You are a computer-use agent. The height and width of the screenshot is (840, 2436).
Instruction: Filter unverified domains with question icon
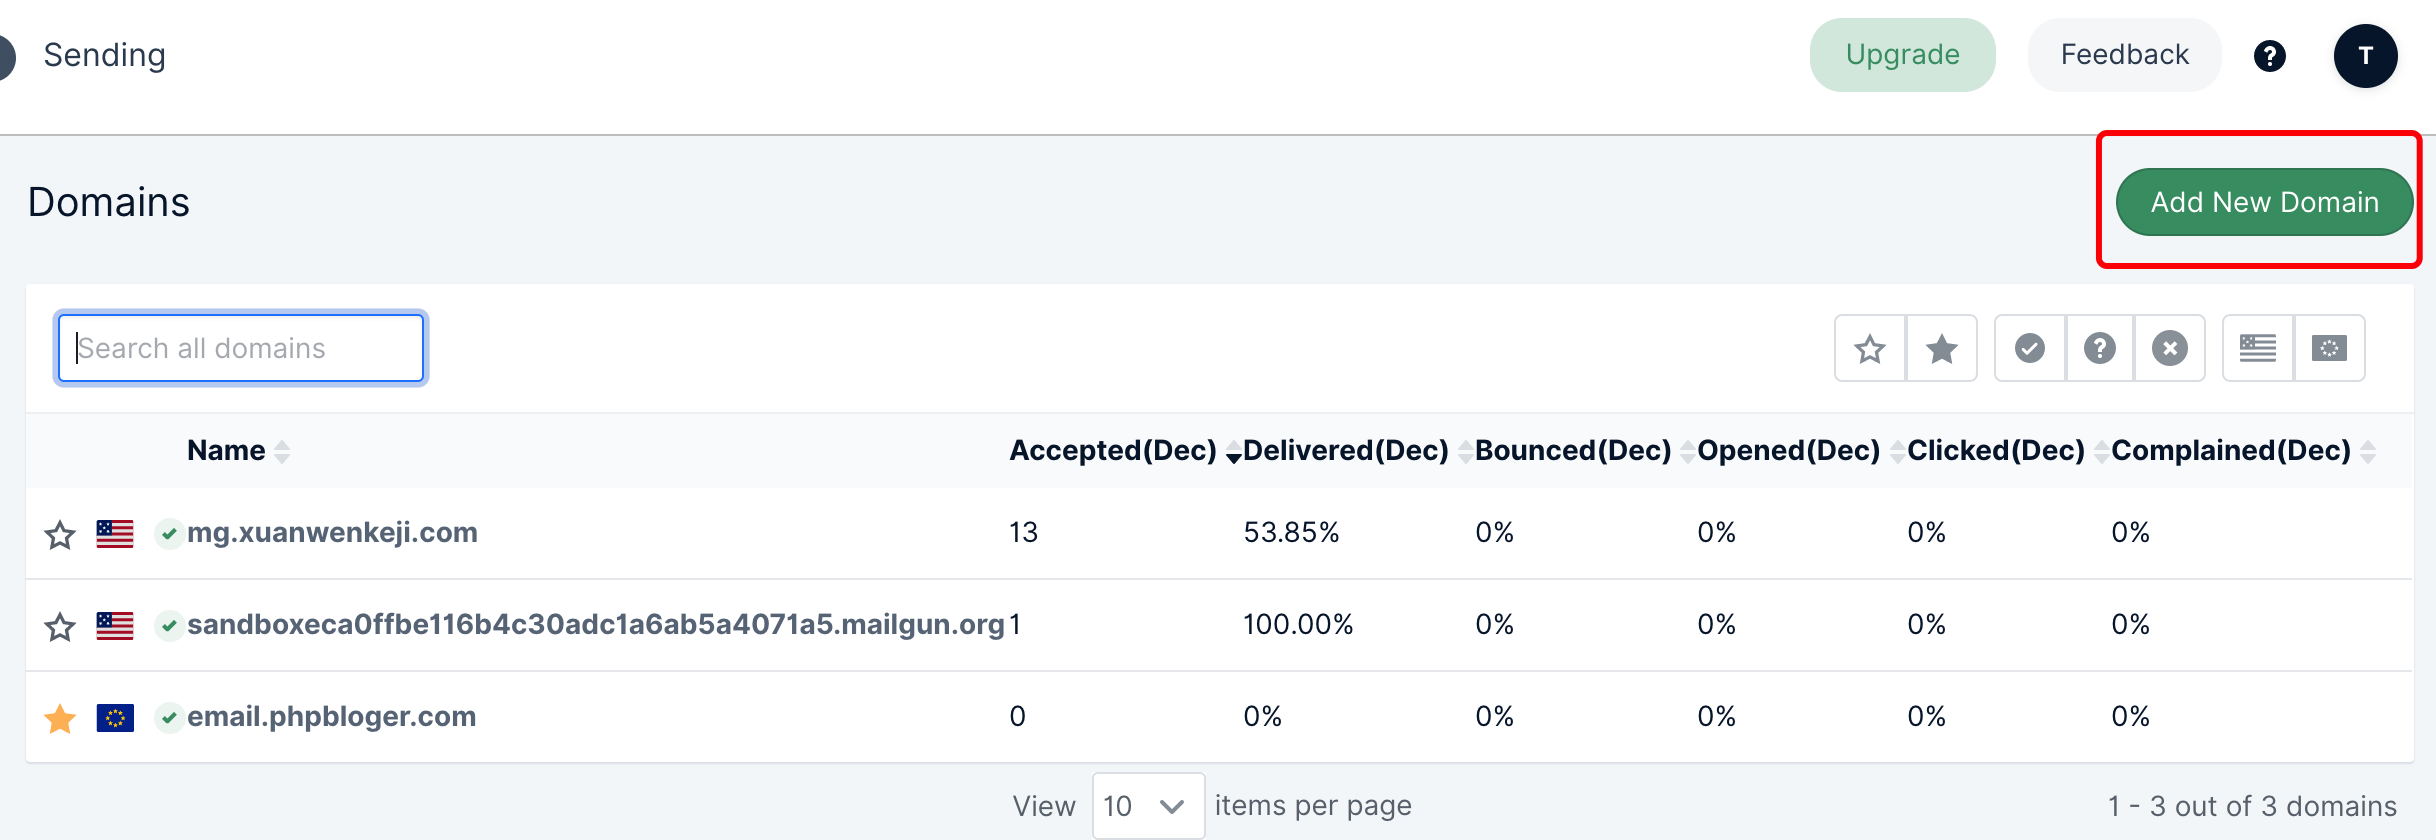(2099, 349)
